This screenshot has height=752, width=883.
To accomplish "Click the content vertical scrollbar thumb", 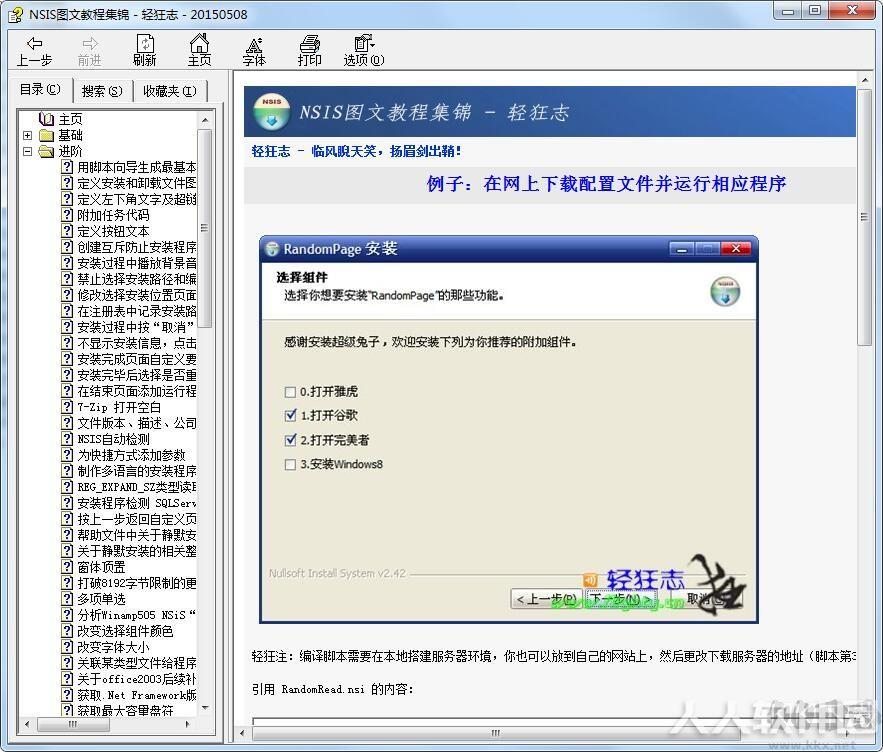I will point(864,217).
